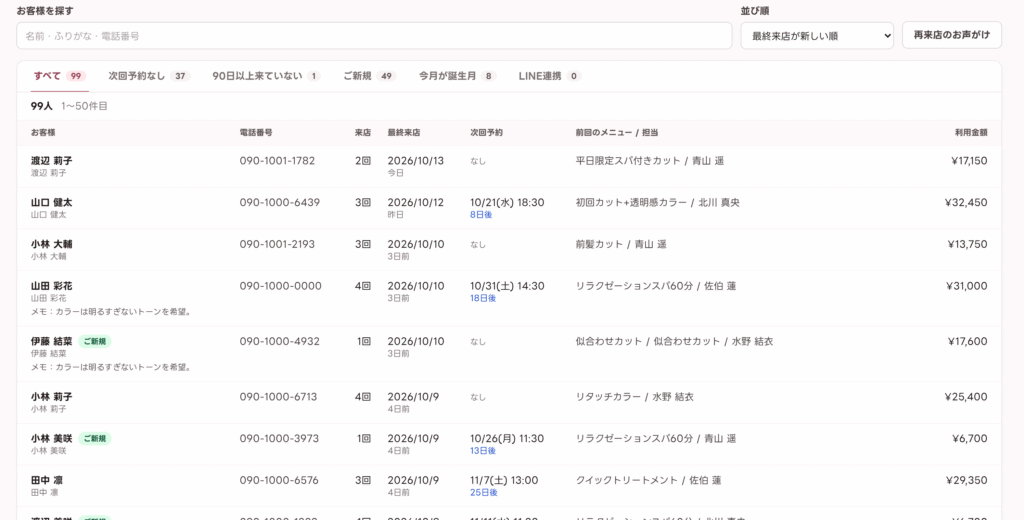This screenshot has height=520, width=1024.
Task: Click the next reservation 10/31(土) 14:30
Action: (x=507, y=286)
